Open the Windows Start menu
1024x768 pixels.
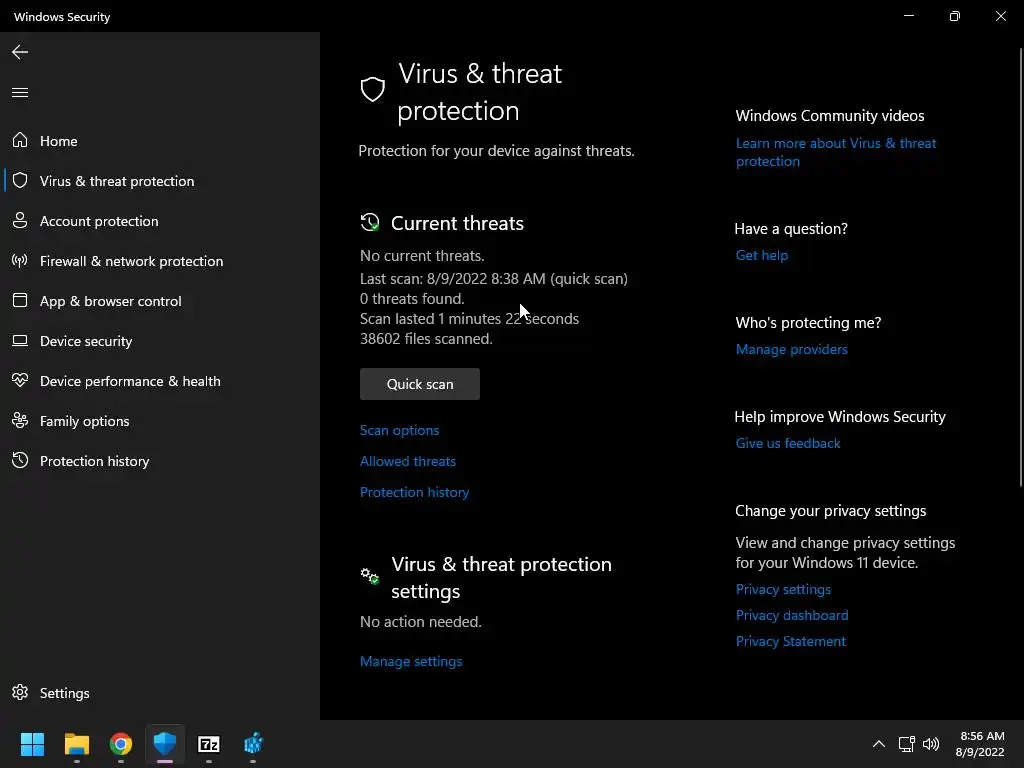pyautogui.click(x=33, y=744)
